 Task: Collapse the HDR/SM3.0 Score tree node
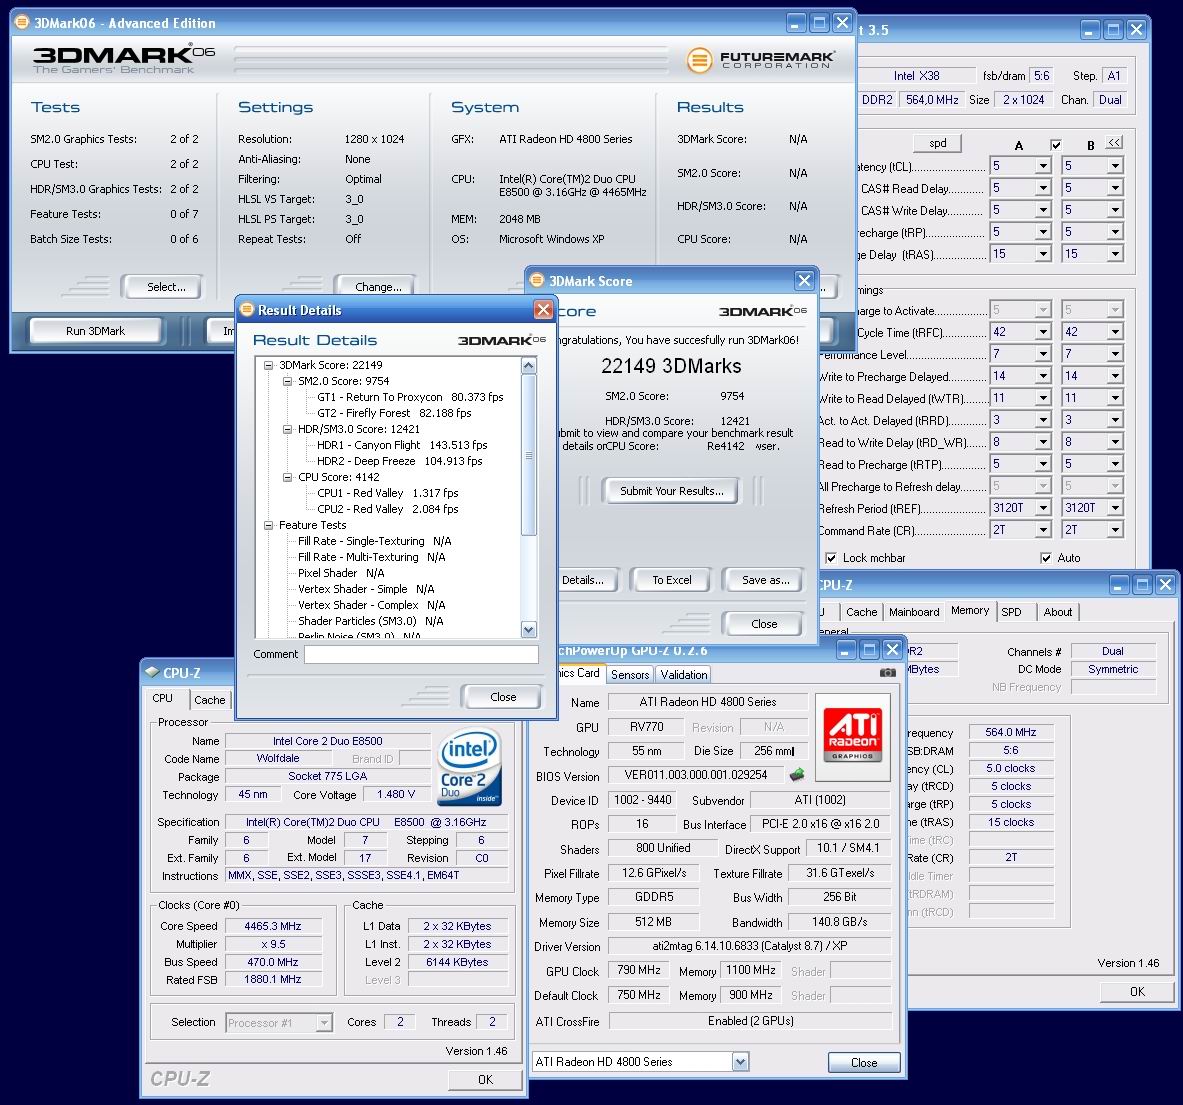pos(287,429)
